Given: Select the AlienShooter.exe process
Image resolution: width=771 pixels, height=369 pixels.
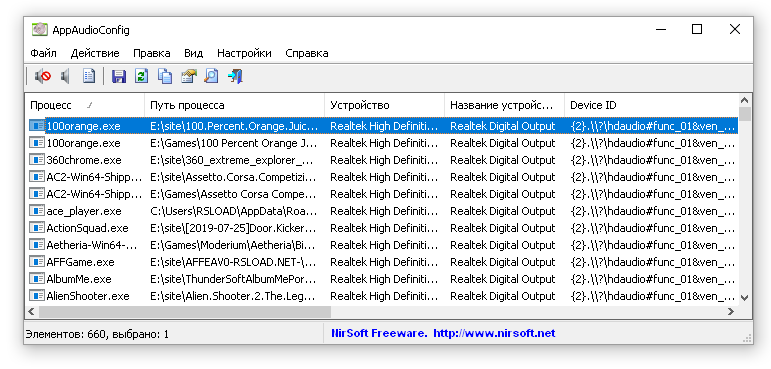Looking at the screenshot, I should [88, 296].
